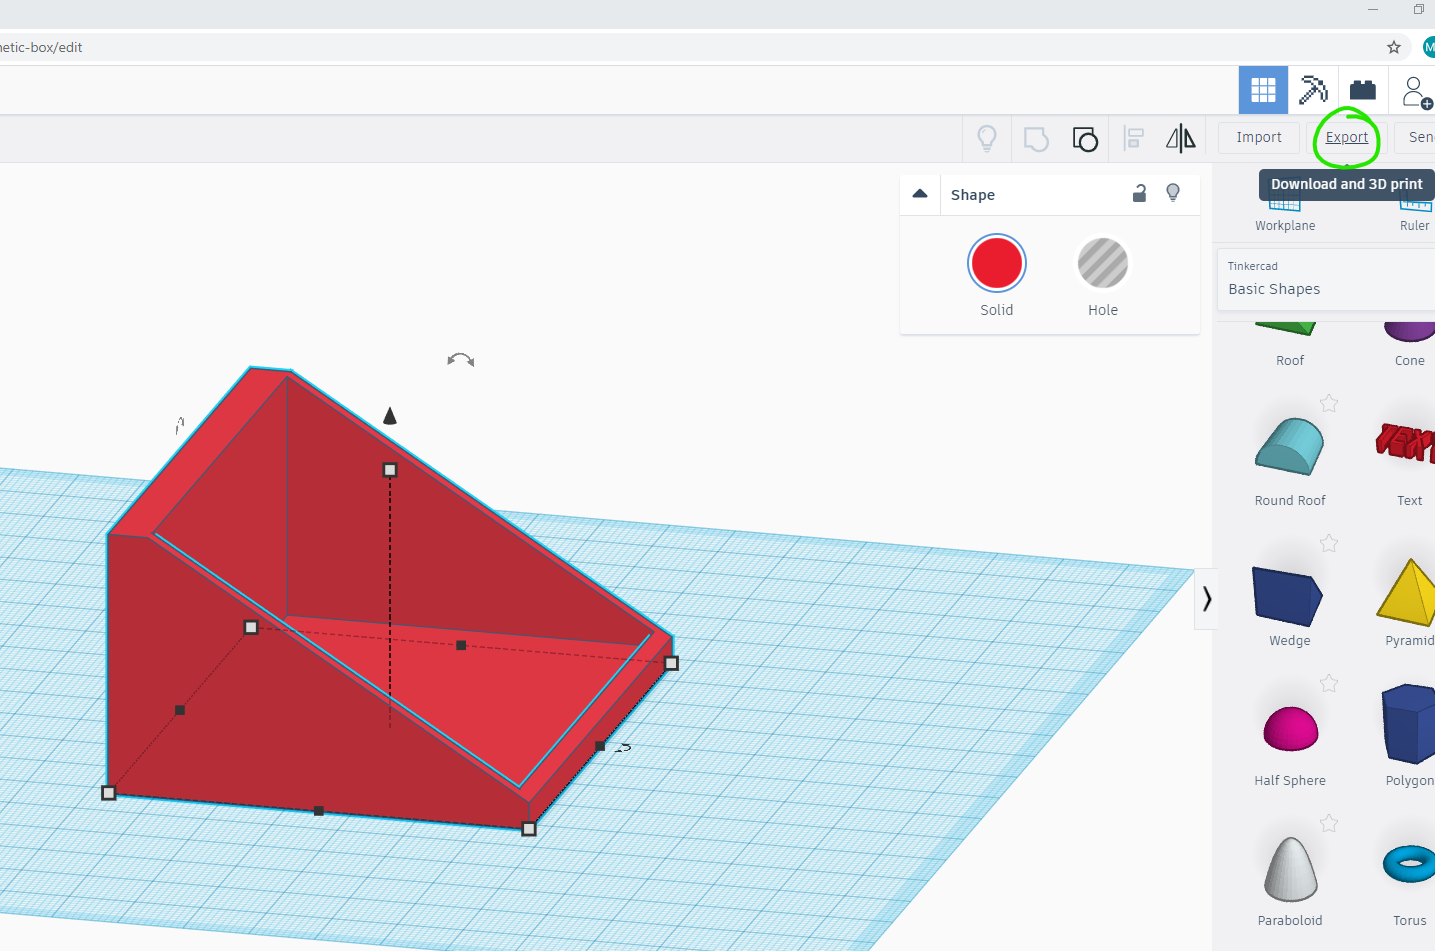Open the Bricks mode icon
This screenshot has height=951, width=1435.
pos(1363,90)
